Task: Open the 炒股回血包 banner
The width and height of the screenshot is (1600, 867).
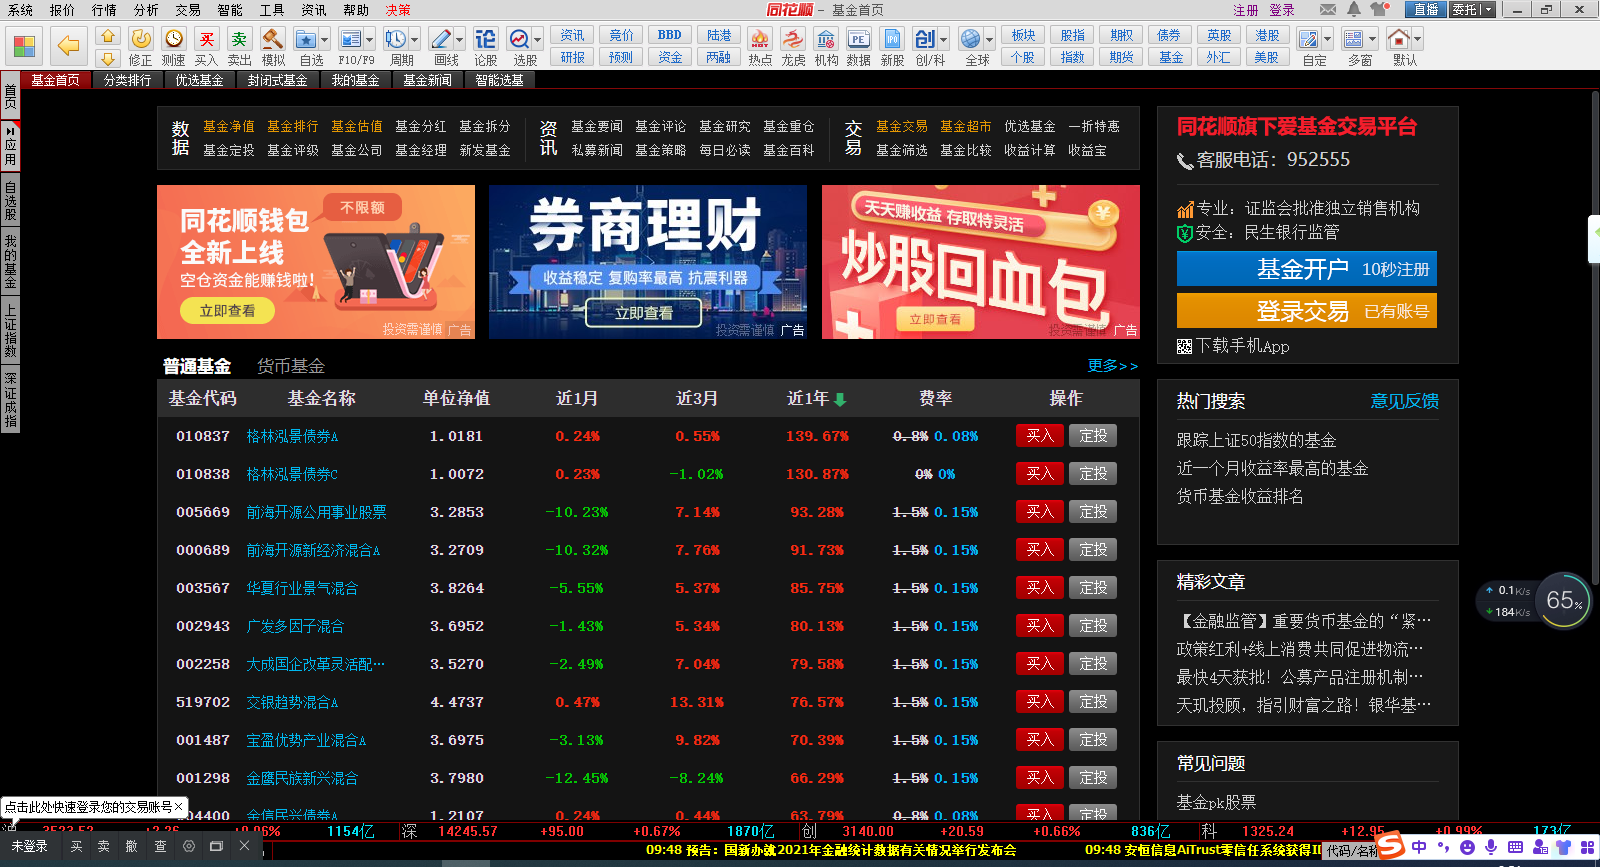Action: tap(981, 262)
